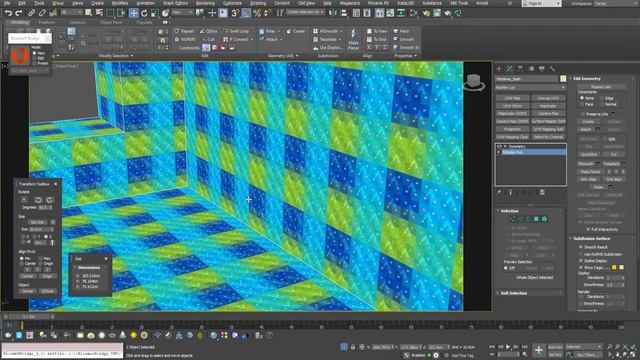640x360 pixels.
Task: Click the QuickSlice button
Action: point(588,154)
